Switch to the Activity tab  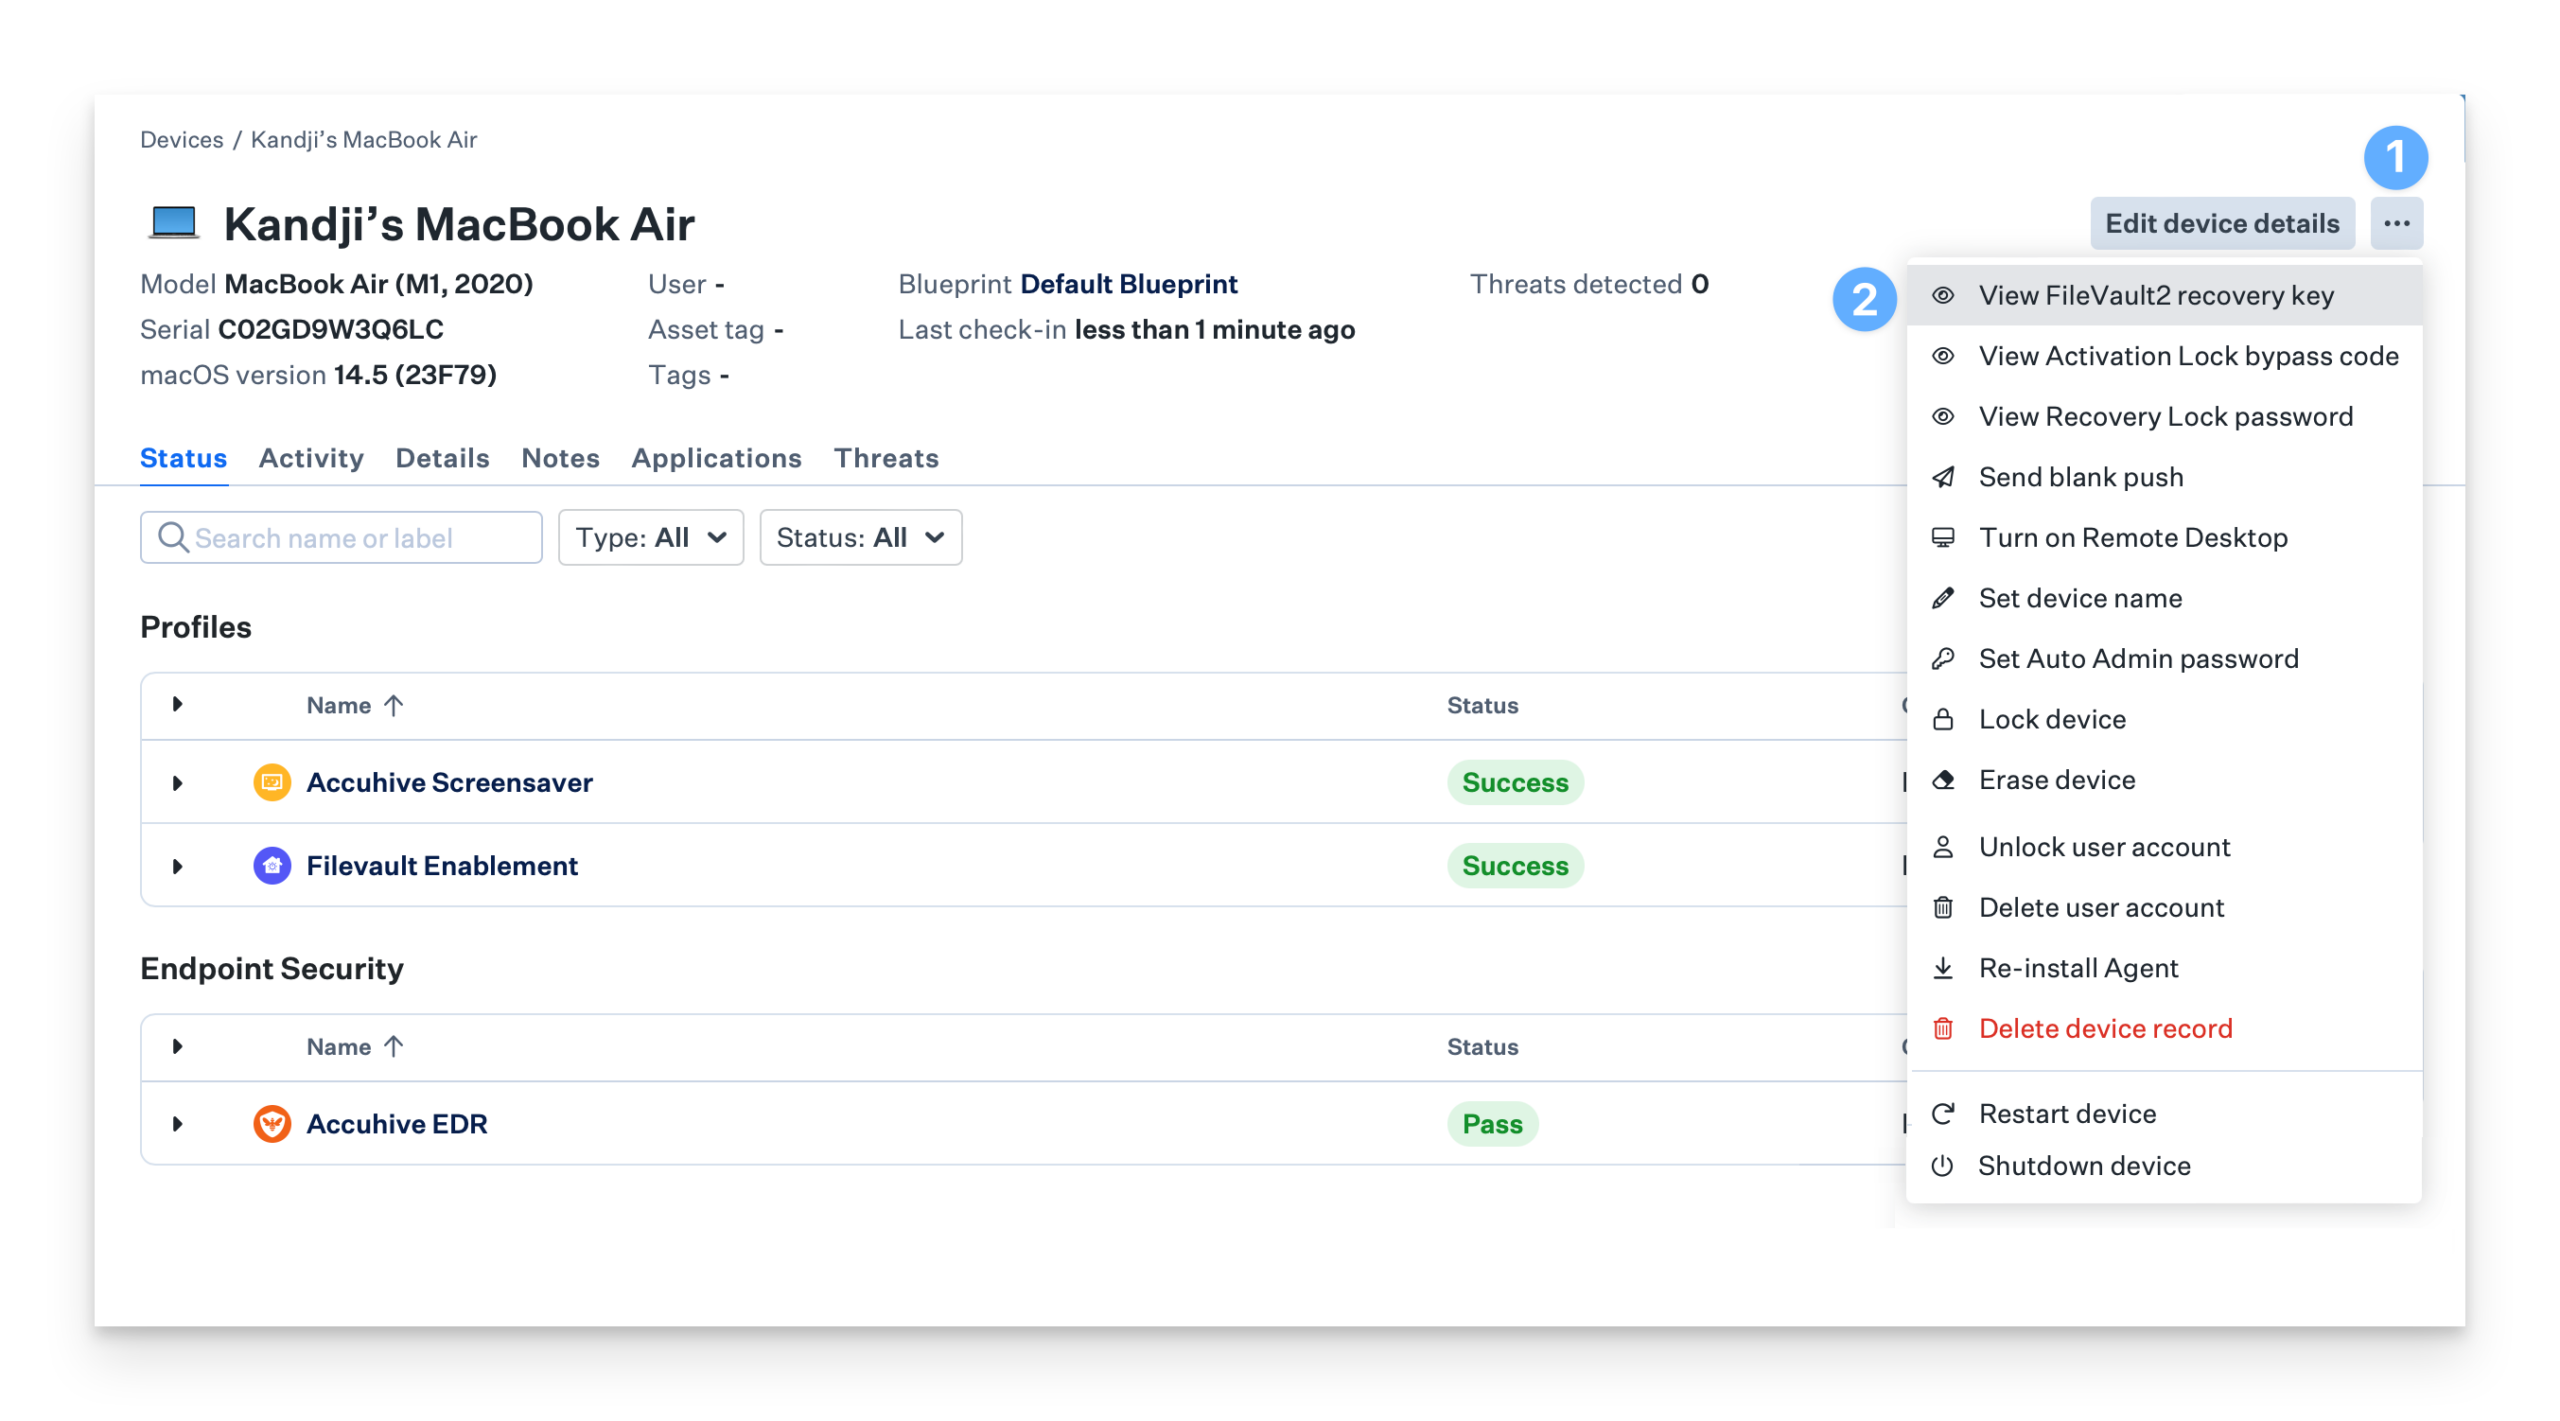coord(311,458)
